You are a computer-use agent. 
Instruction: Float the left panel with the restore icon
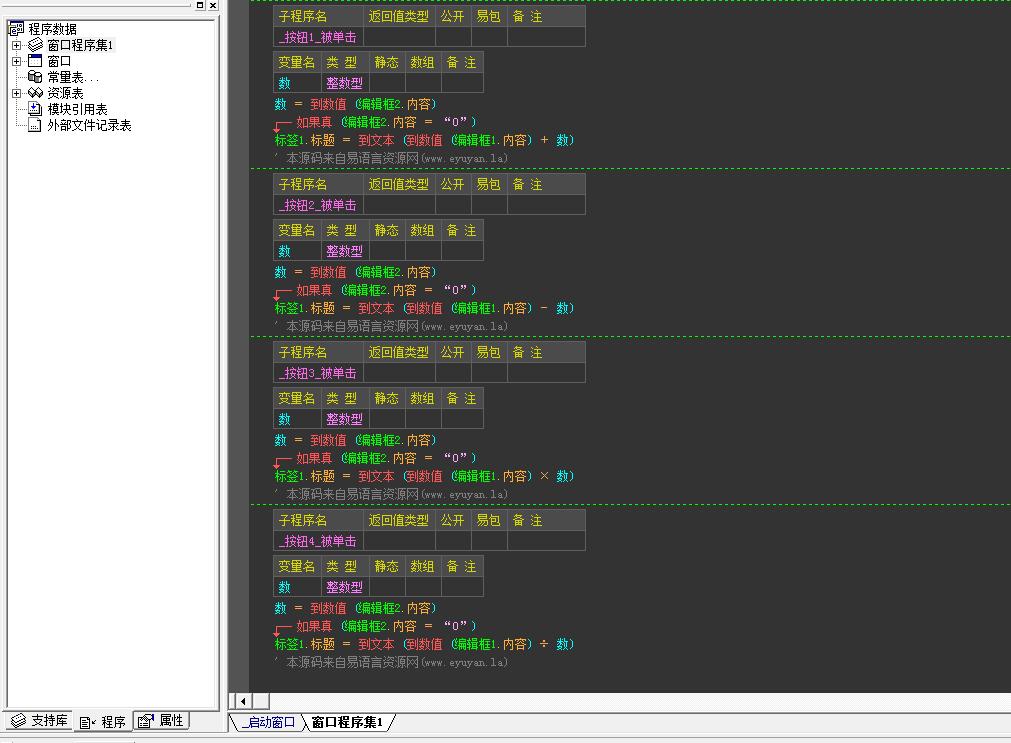point(200,5)
